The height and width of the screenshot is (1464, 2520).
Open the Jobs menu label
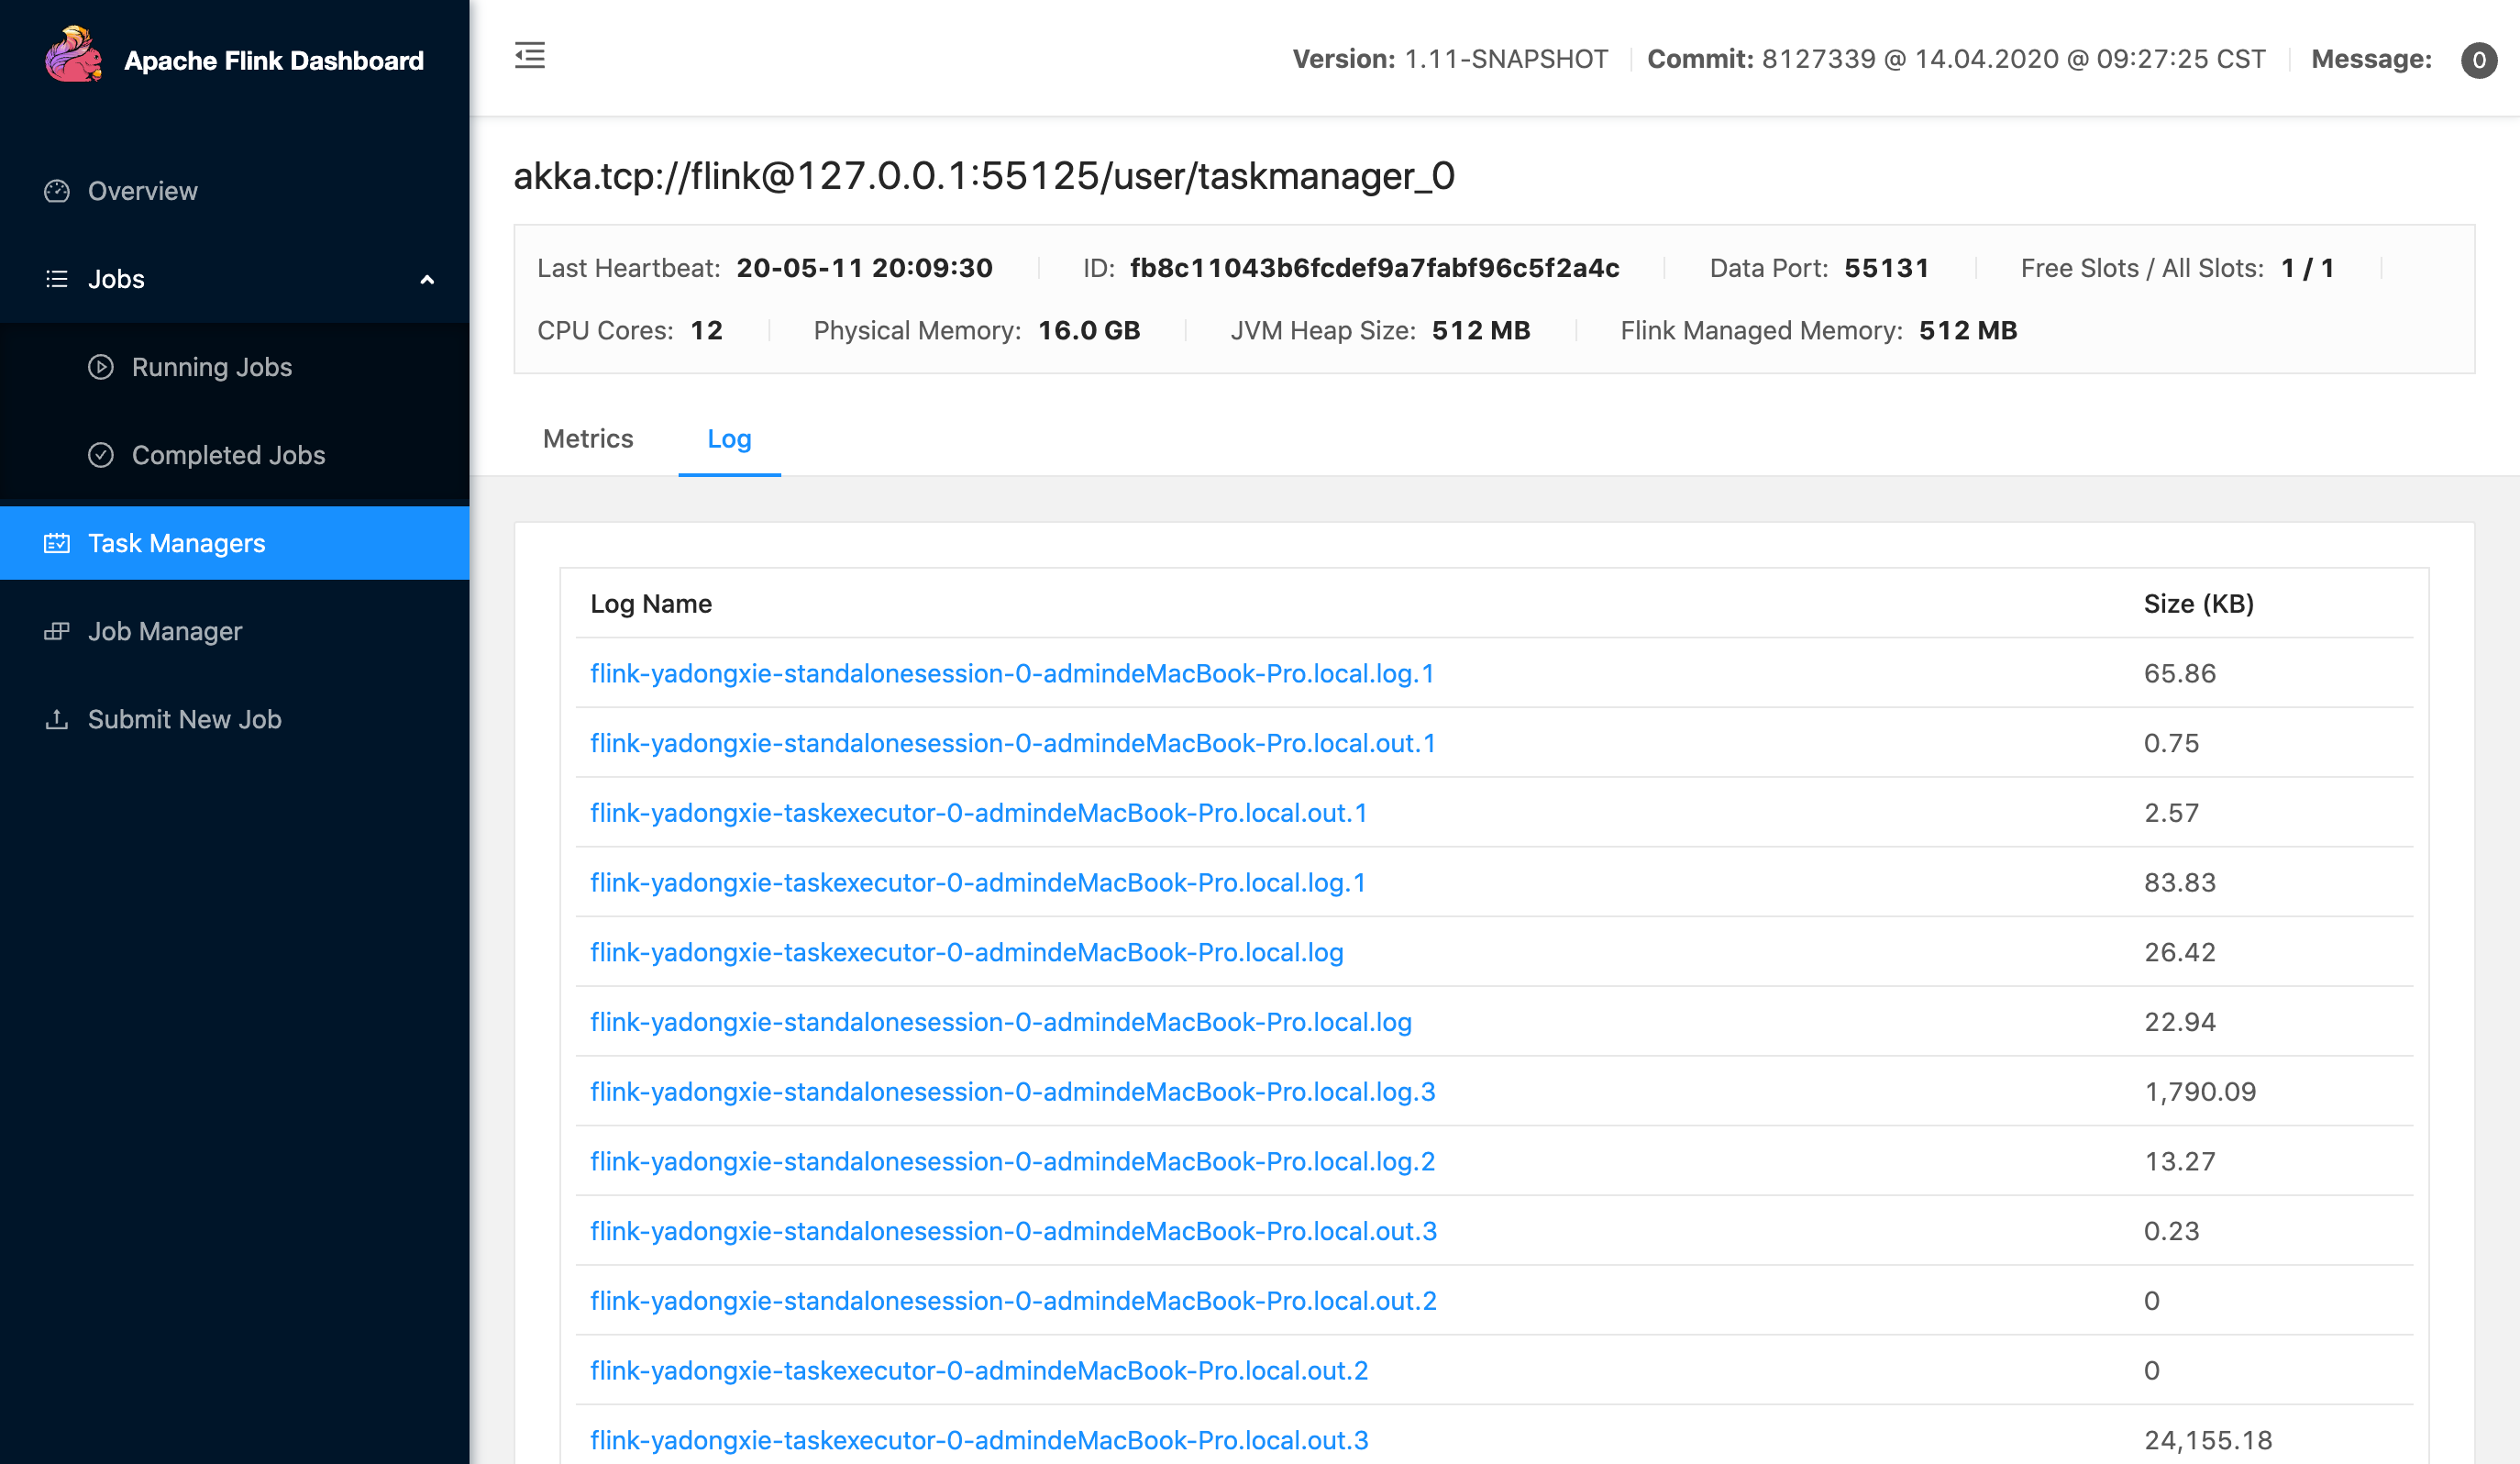(x=116, y=279)
